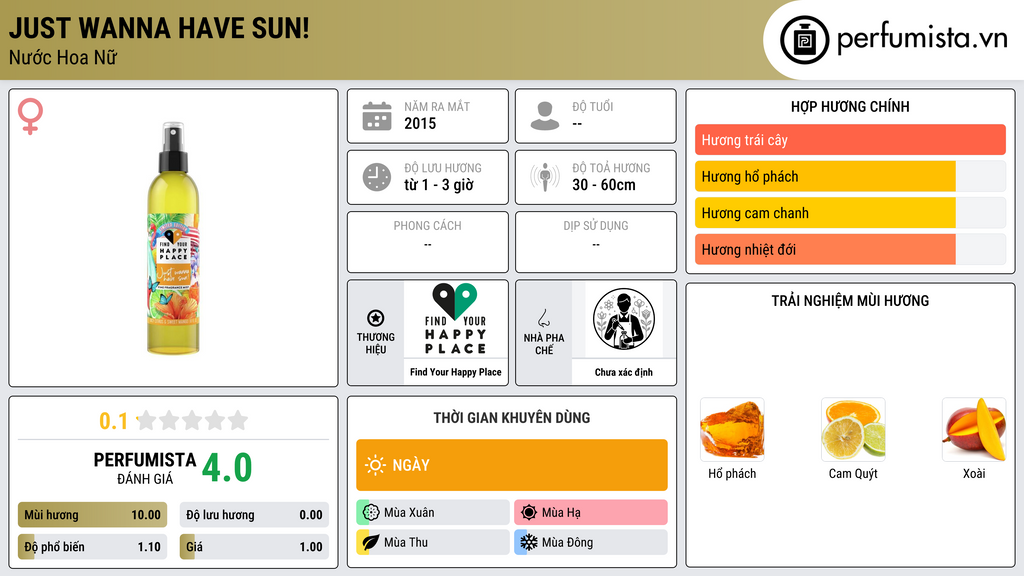Click the "từ 1 - 3 giờ" longevity value
Viewport: 1024px width, 576px height.
pyautogui.click(x=439, y=185)
